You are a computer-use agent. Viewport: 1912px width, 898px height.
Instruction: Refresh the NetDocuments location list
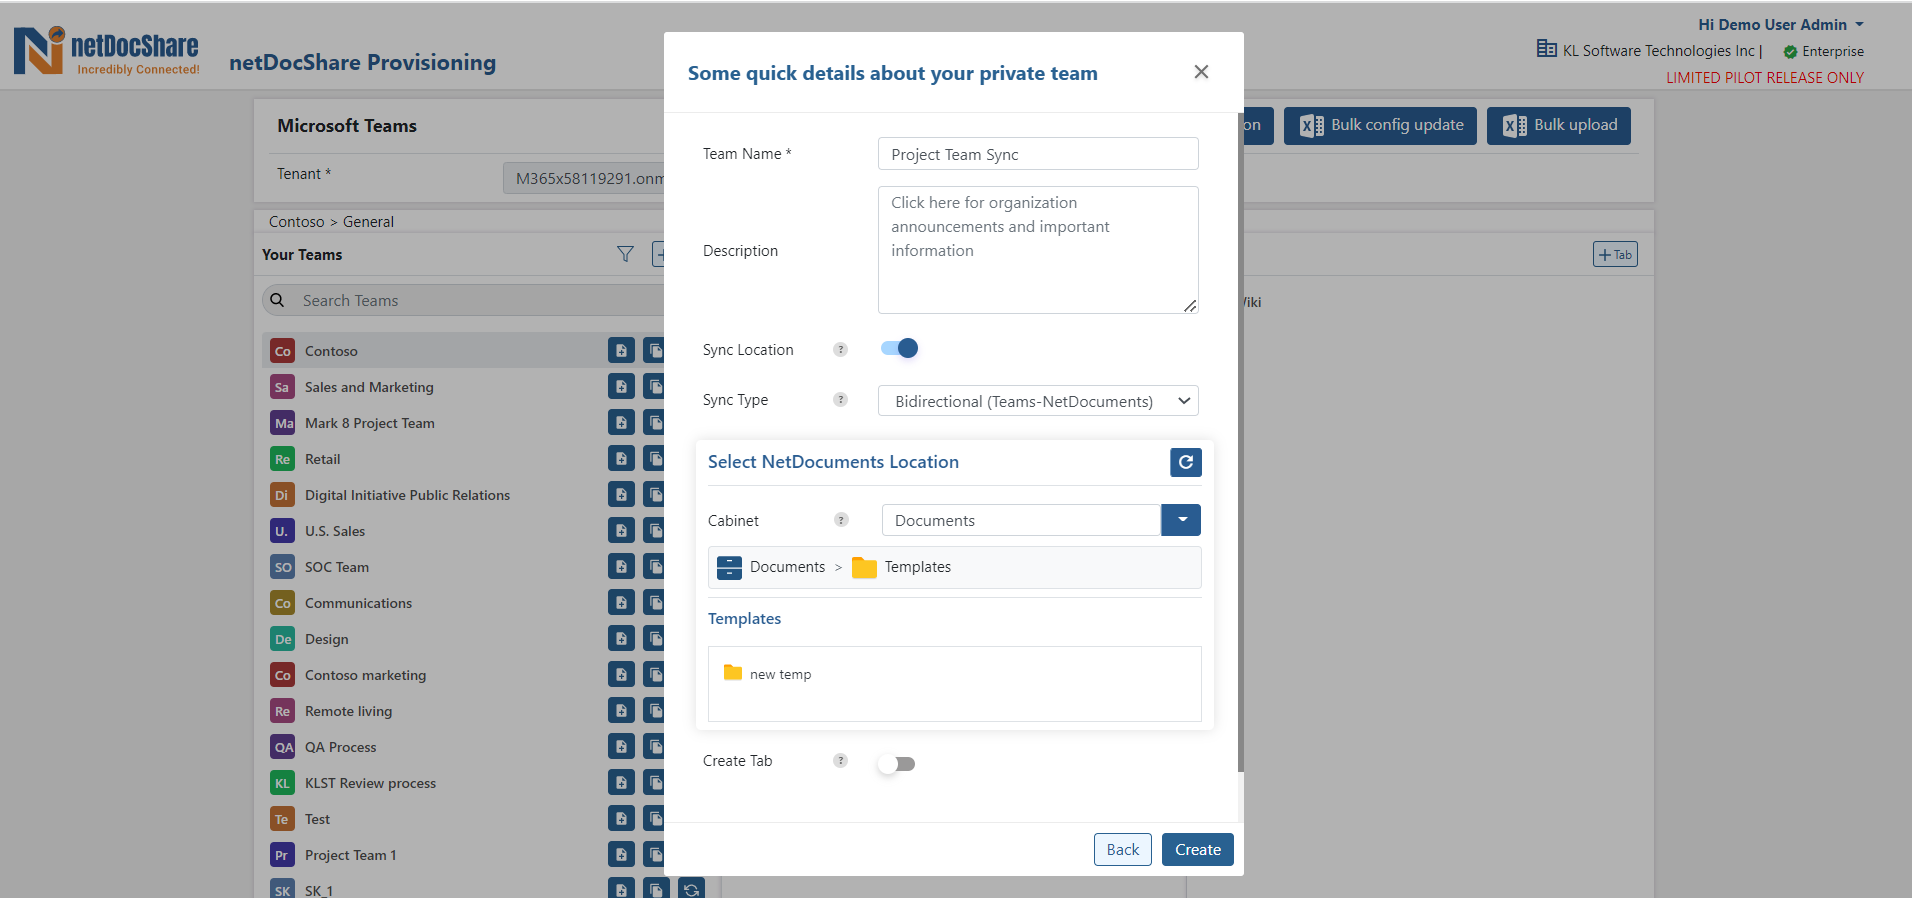coord(1185,462)
